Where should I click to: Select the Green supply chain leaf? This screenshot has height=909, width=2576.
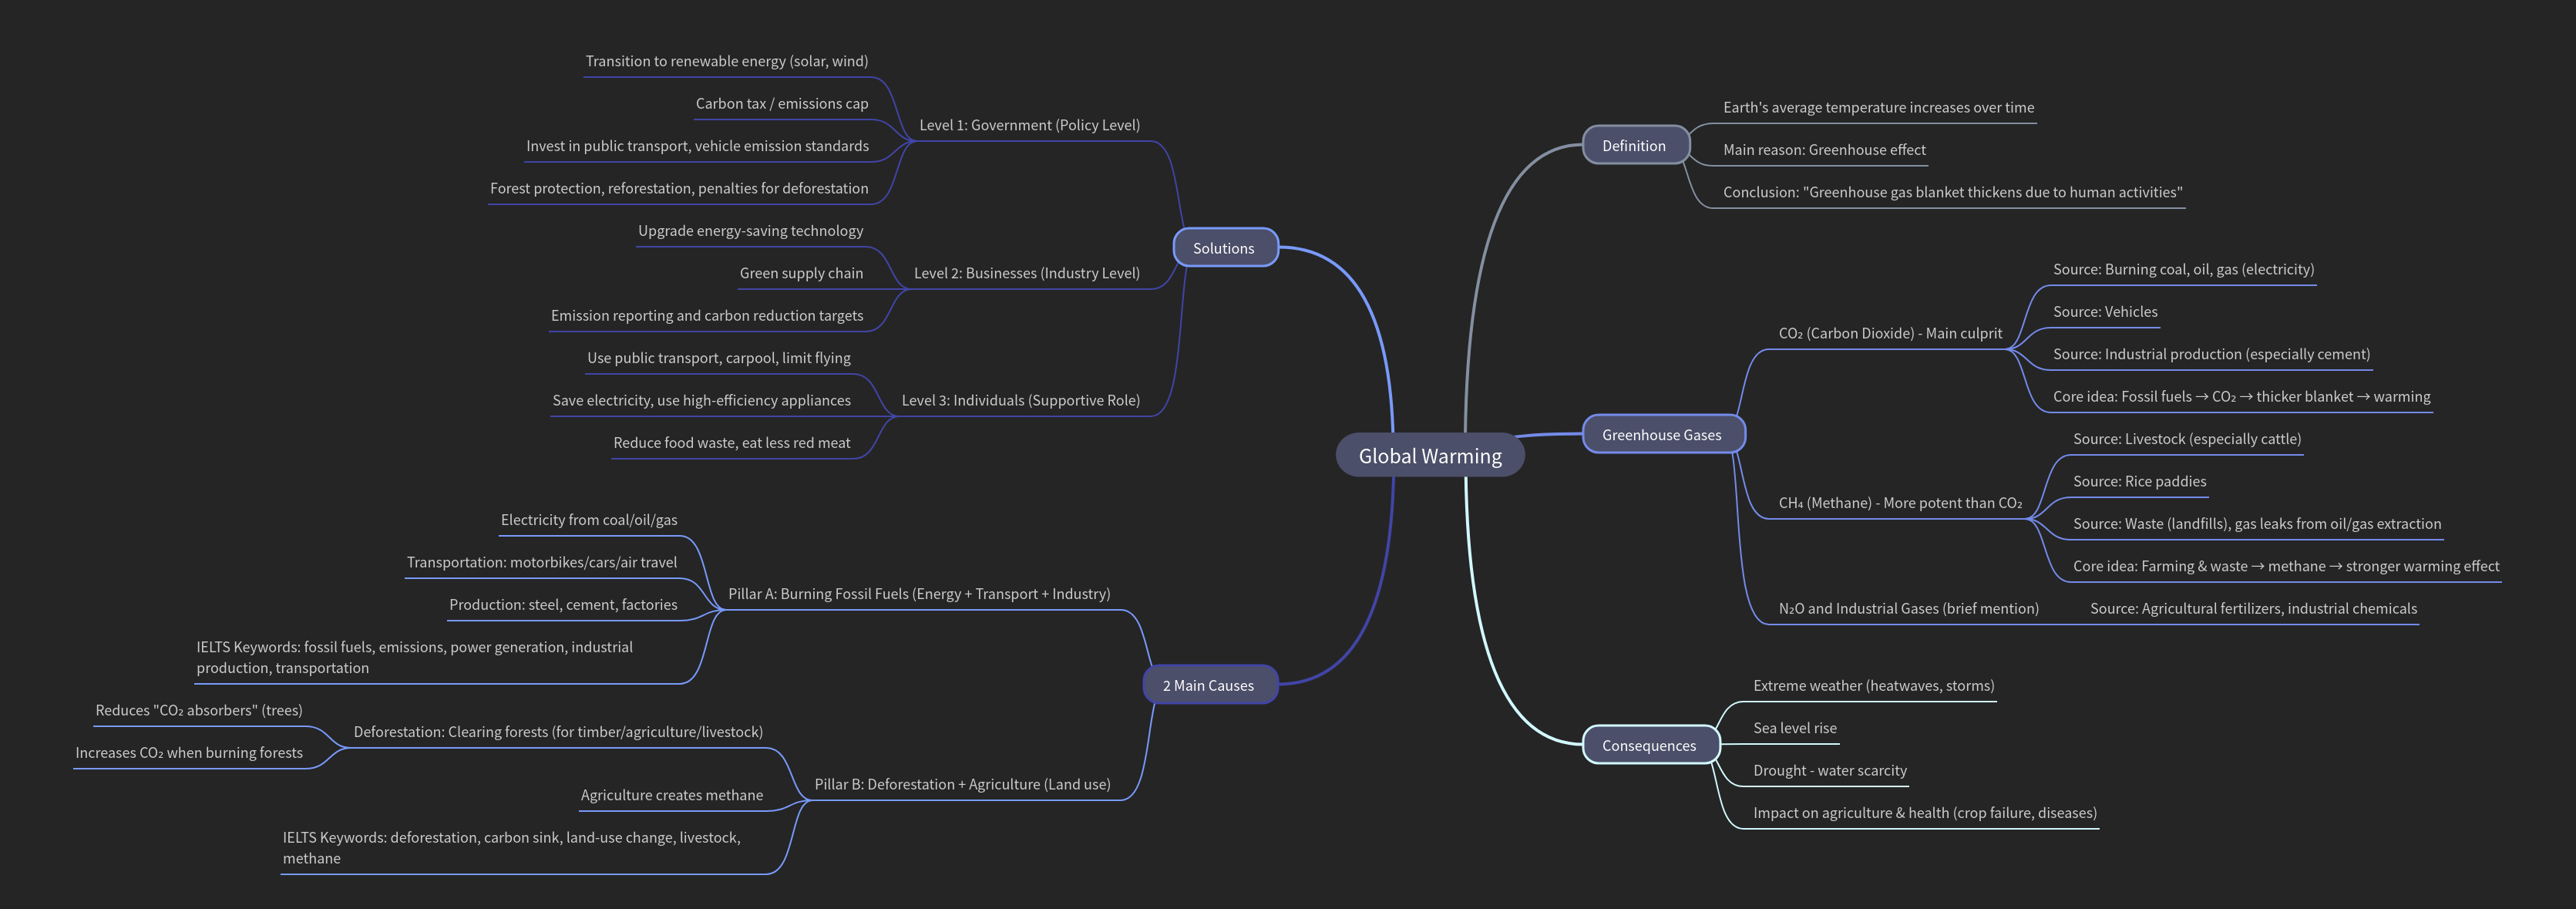[x=800, y=273]
